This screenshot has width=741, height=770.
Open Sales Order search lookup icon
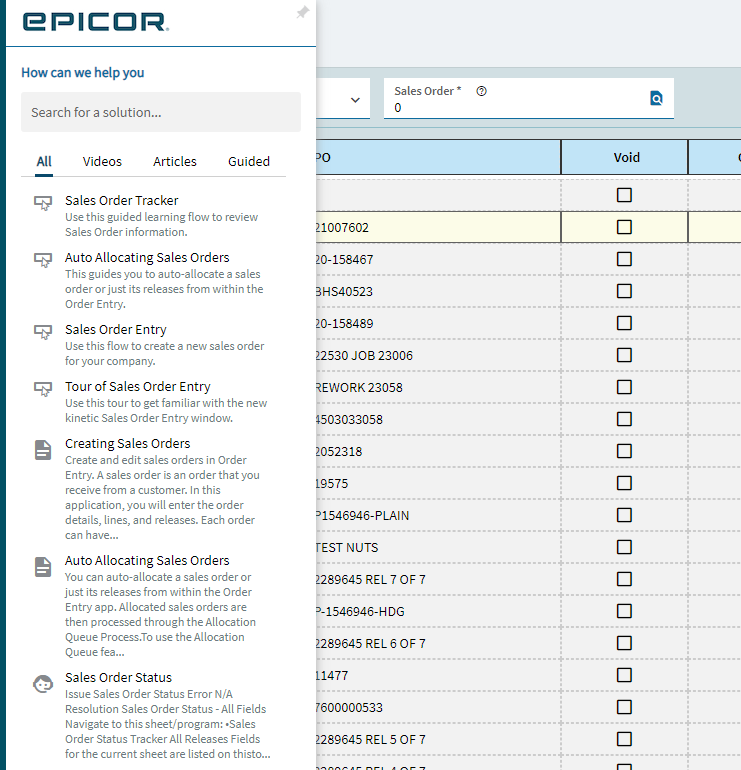(x=656, y=98)
